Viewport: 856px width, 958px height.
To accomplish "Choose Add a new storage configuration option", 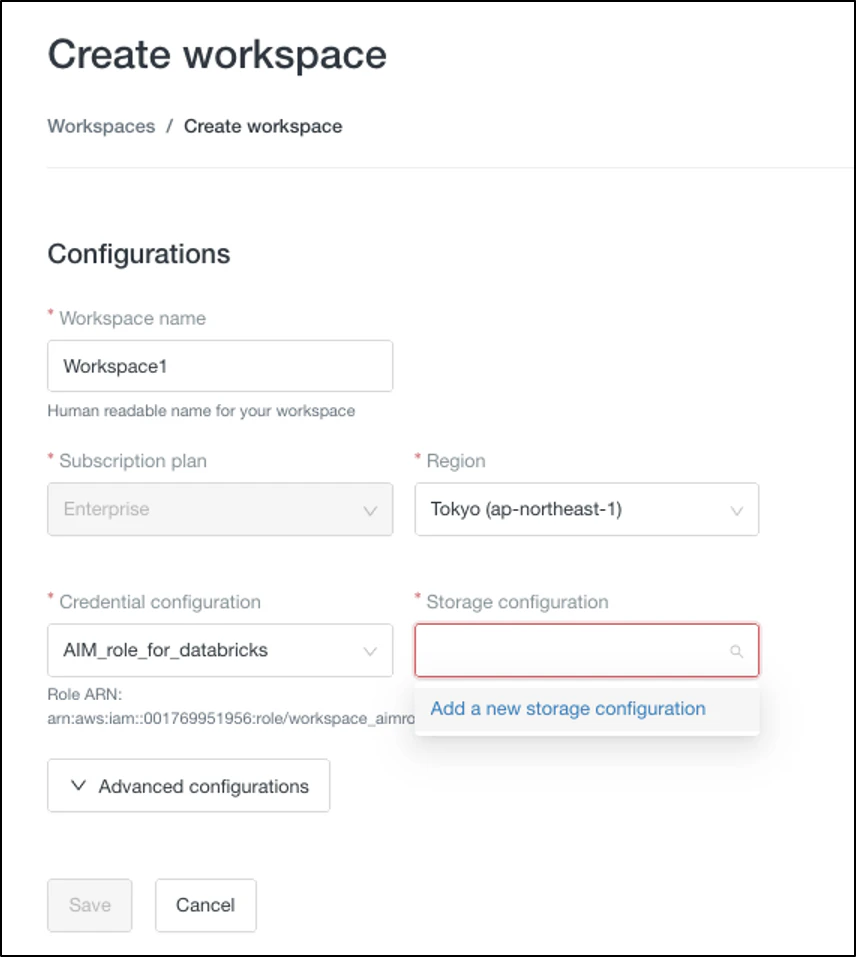I will click(568, 709).
